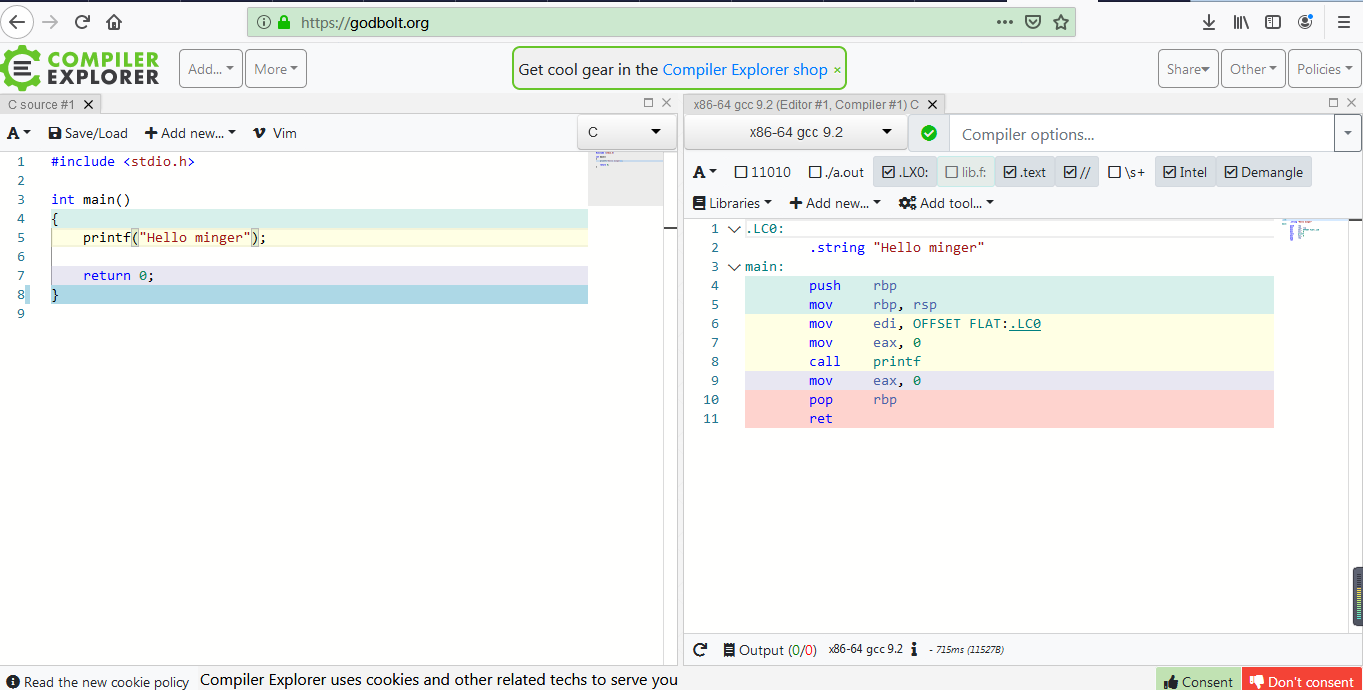Toggle the Demangle option
The image size is (1363, 690).
[x=1264, y=172]
